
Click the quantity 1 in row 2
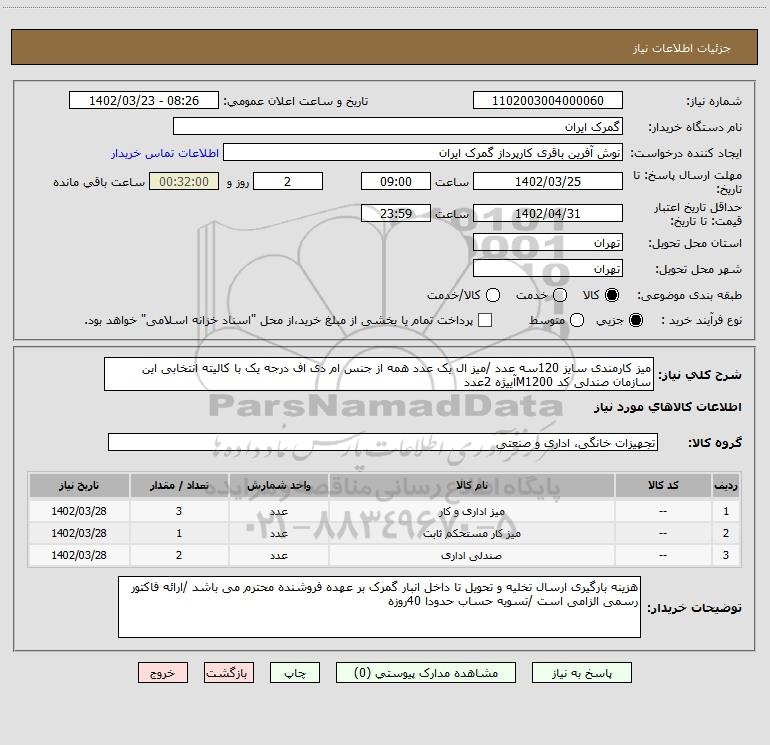click(179, 533)
